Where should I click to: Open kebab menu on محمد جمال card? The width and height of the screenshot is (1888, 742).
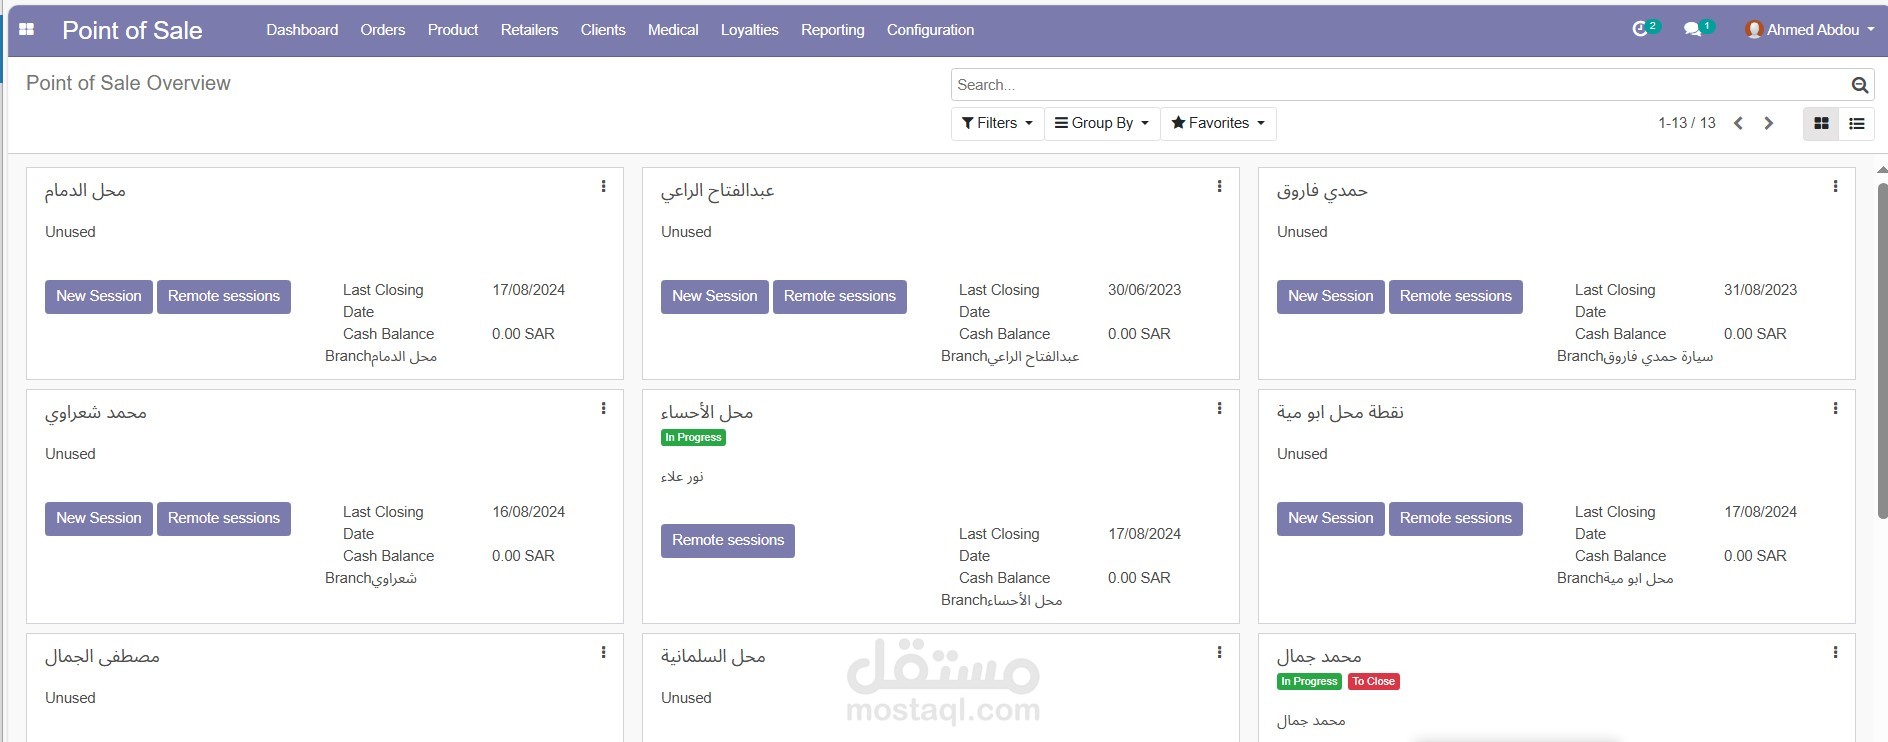[1835, 652]
